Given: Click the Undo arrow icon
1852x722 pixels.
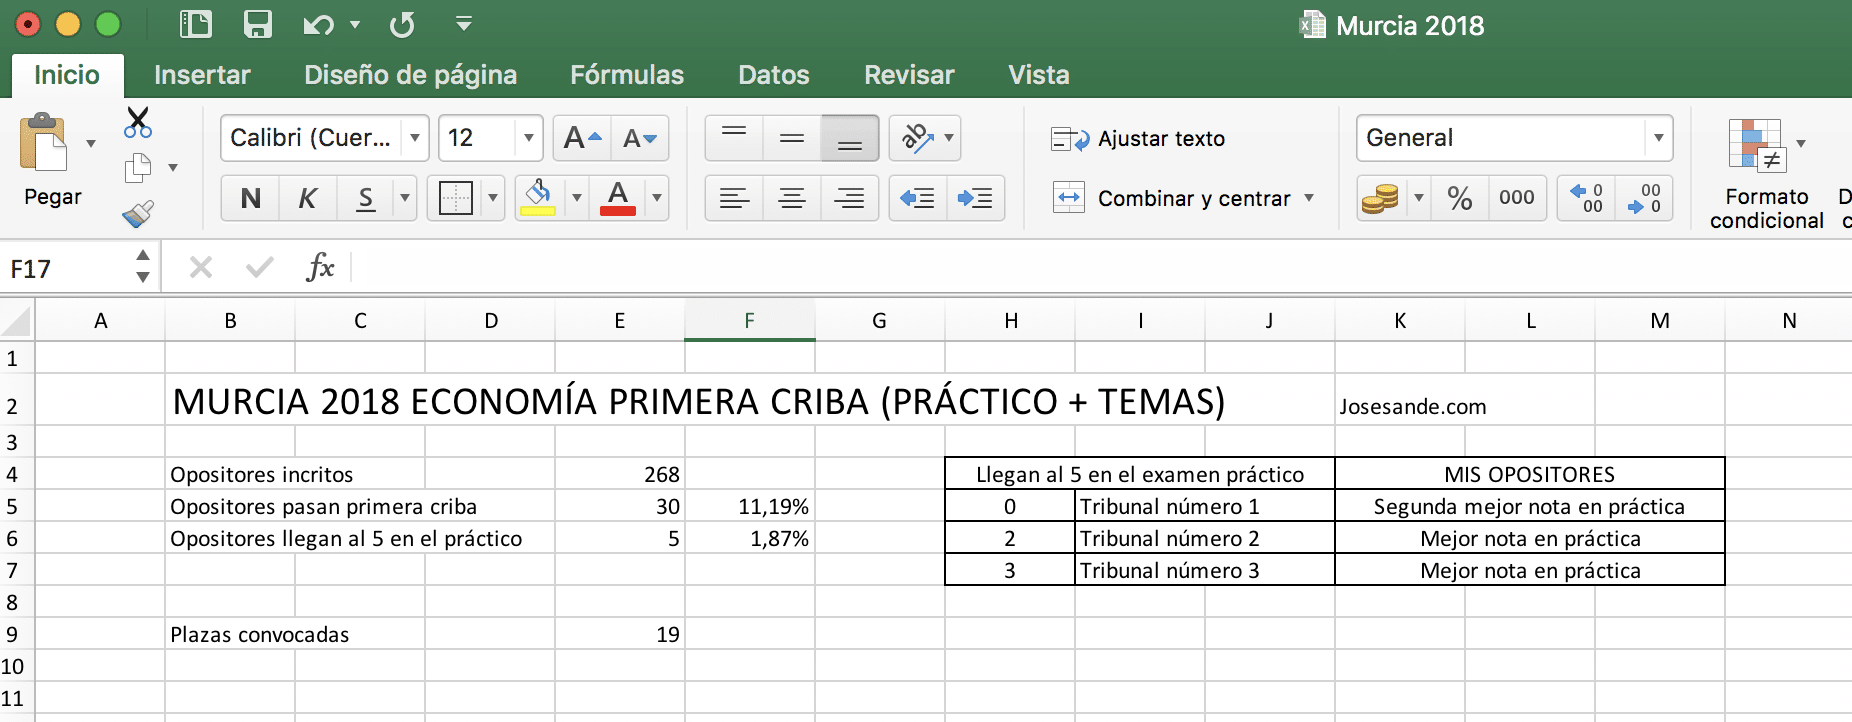Looking at the screenshot, I should tap(318, 25).
